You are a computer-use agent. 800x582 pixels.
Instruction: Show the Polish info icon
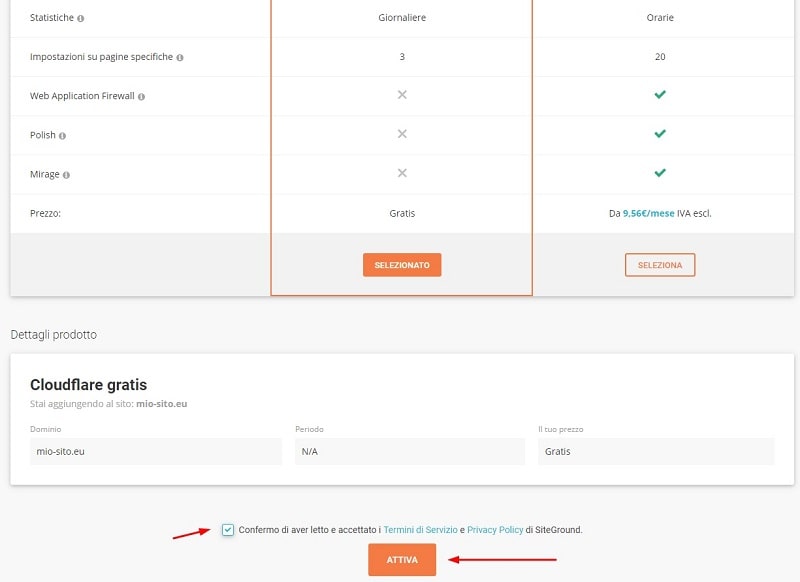[62, 136]
